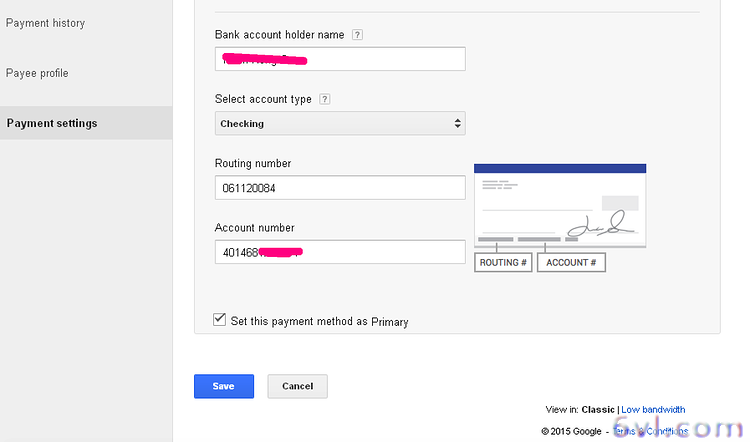Click inside the Account number field
The height and width of the screenshot is (442, 750).
(x=340, y=252)
